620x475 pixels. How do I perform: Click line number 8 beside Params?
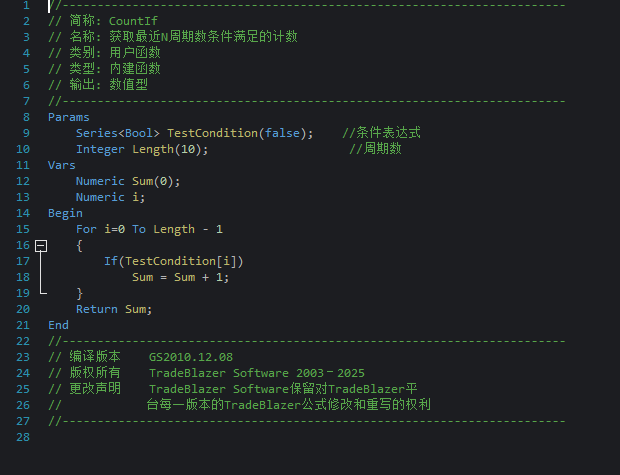23,117
